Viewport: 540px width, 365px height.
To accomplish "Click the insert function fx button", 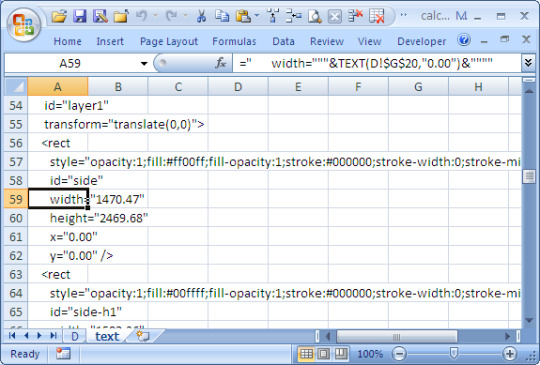I will pyautogui.click(x=220, y=63).
